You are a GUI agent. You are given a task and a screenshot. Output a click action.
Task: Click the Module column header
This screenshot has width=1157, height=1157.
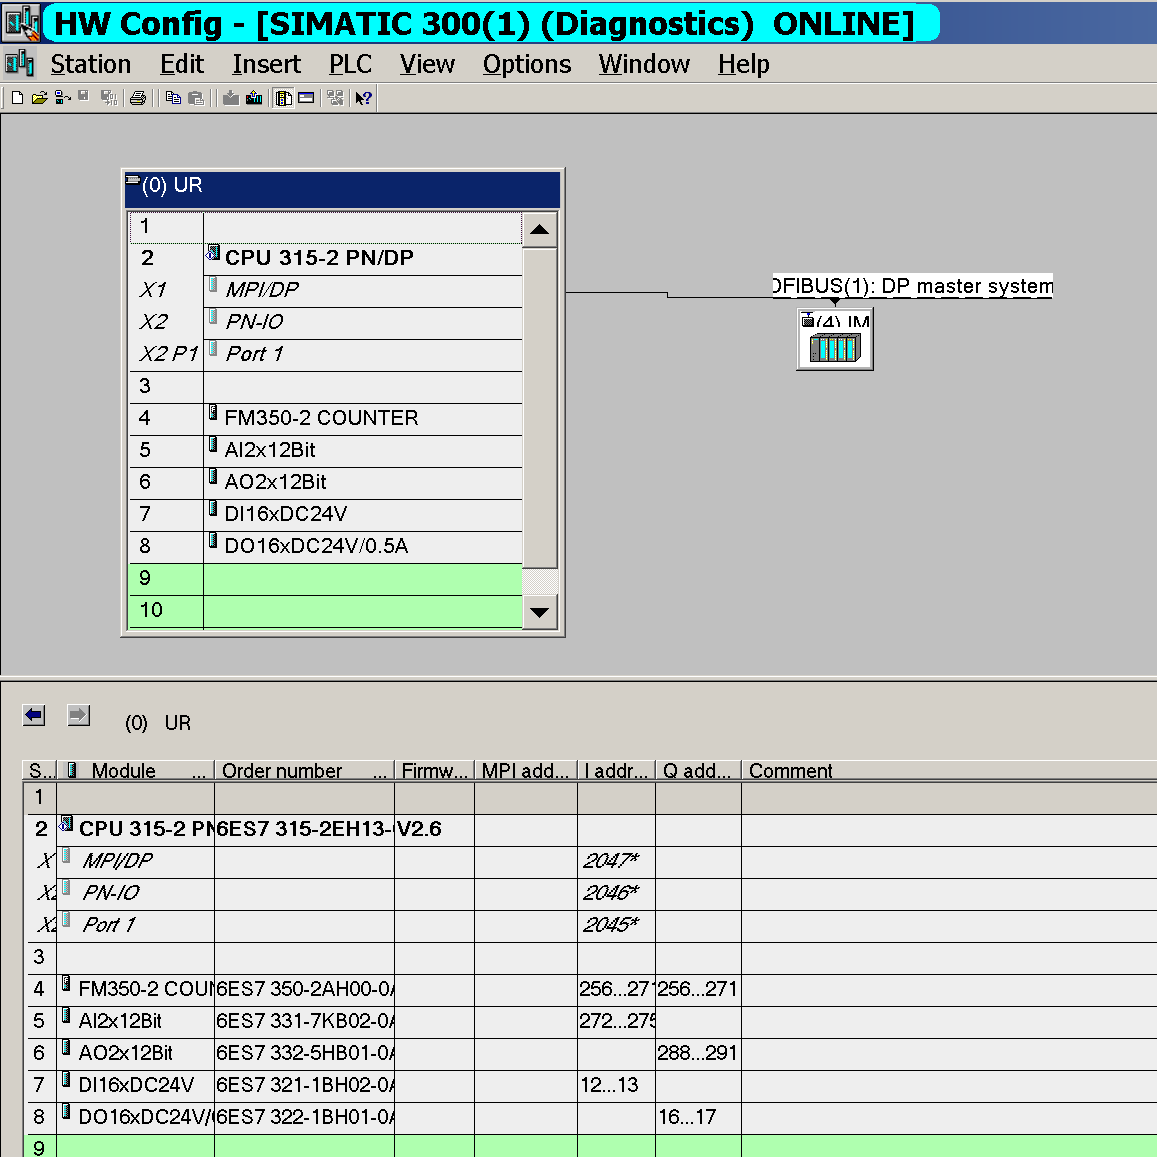click(x=136, y=771)
